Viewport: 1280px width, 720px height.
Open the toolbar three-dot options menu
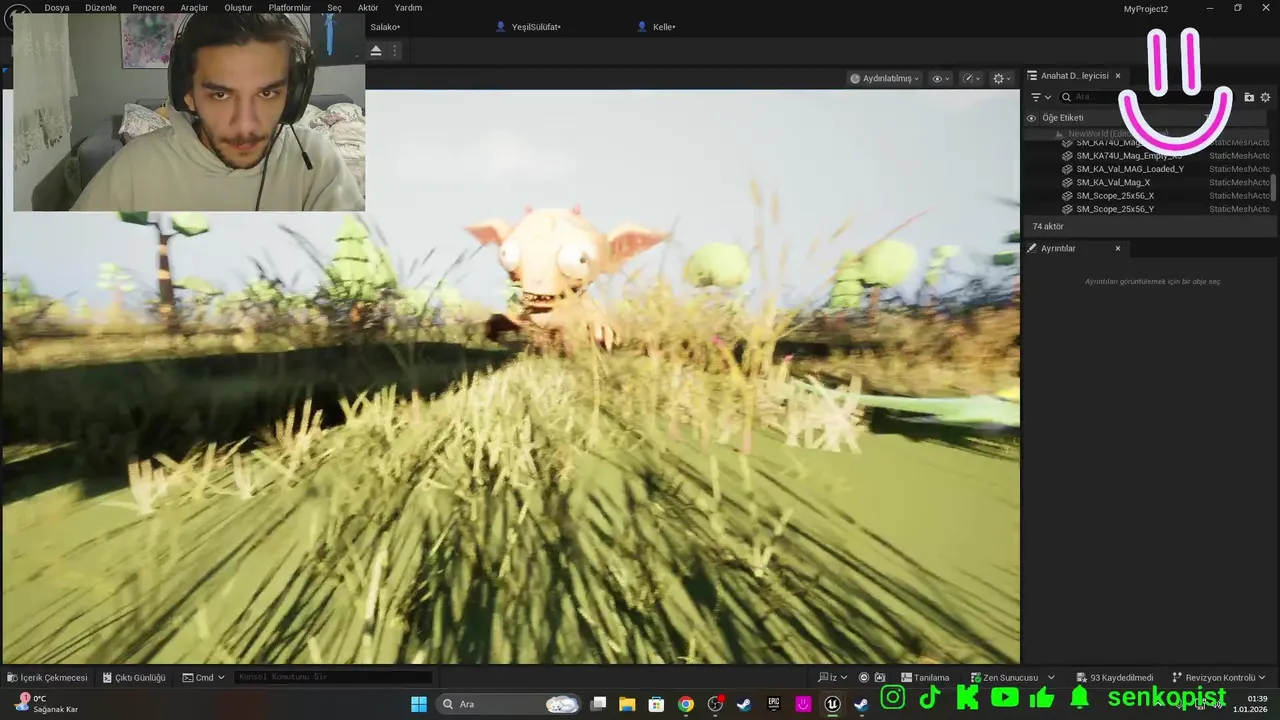point(395,50)
